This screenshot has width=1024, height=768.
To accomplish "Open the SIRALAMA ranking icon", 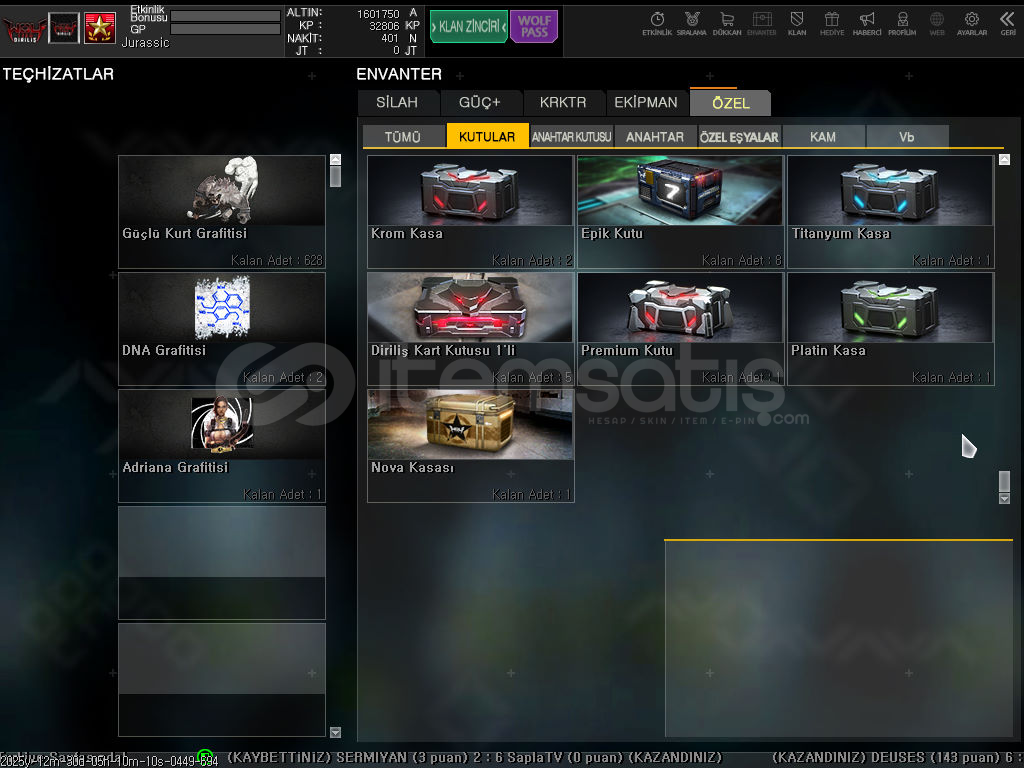I will (692, 24).
